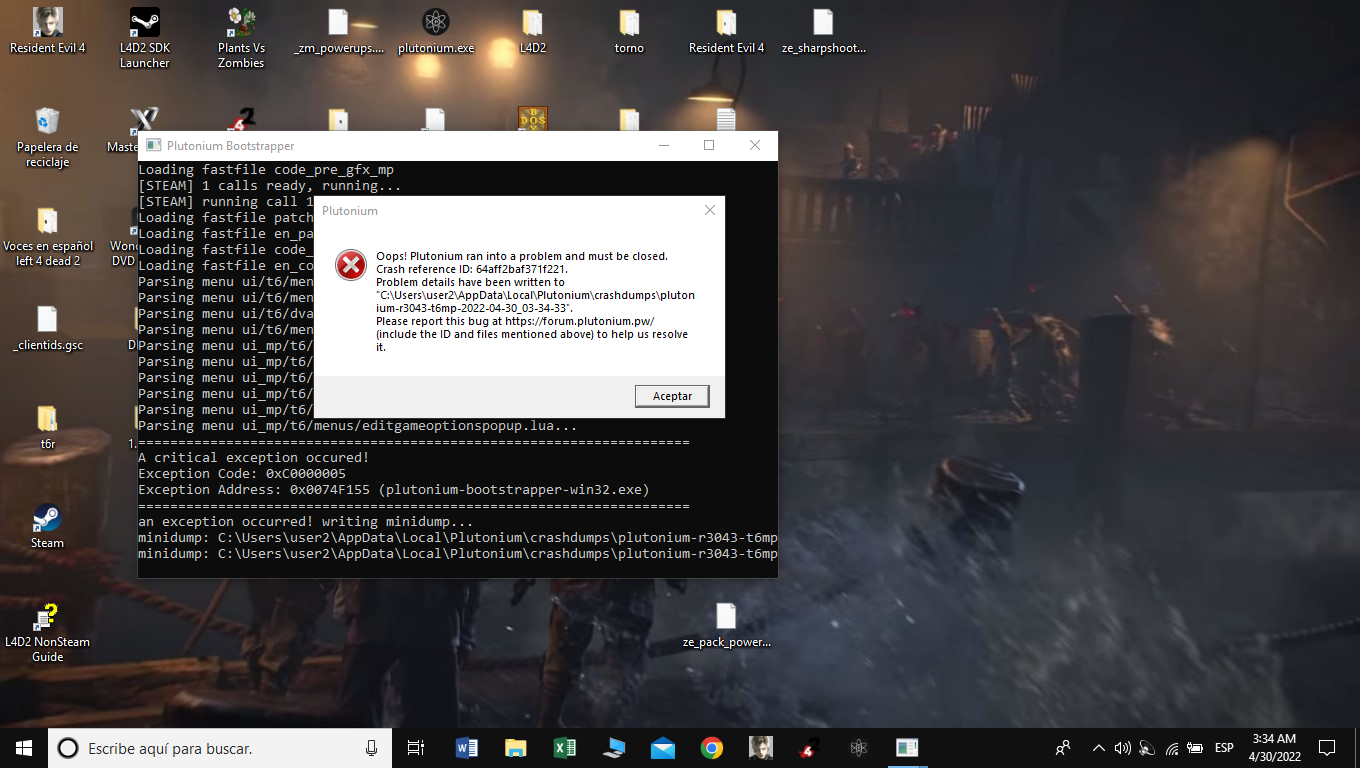Image resolution: width=1360 pixels, height=768 pixels.
Task: Click 'an exception occurred! writing minidump...' line
Action: (x=306, y=521)
